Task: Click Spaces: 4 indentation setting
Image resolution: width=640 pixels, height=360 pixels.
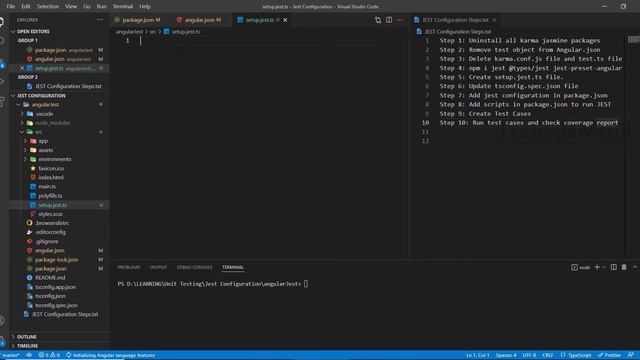Action: point(506,355)
